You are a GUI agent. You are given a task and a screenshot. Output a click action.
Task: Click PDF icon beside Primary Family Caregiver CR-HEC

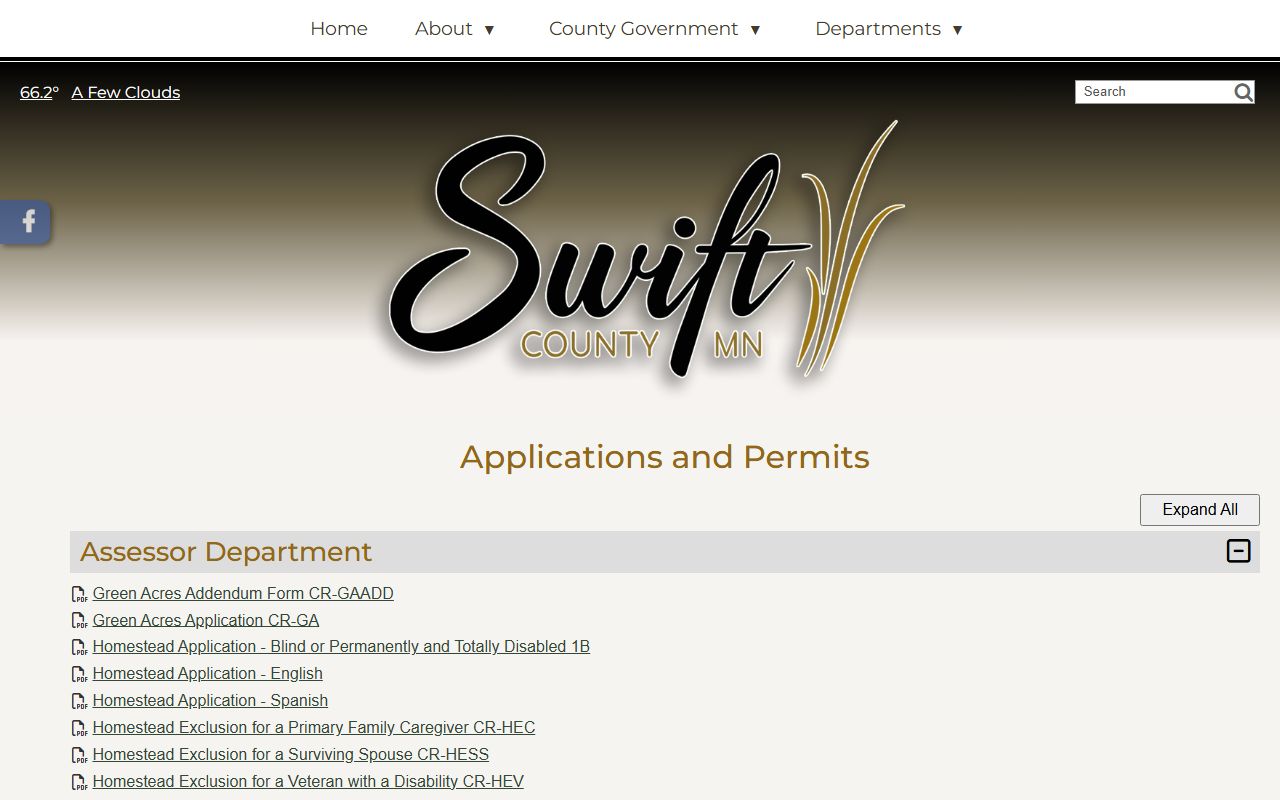point(79,728)
